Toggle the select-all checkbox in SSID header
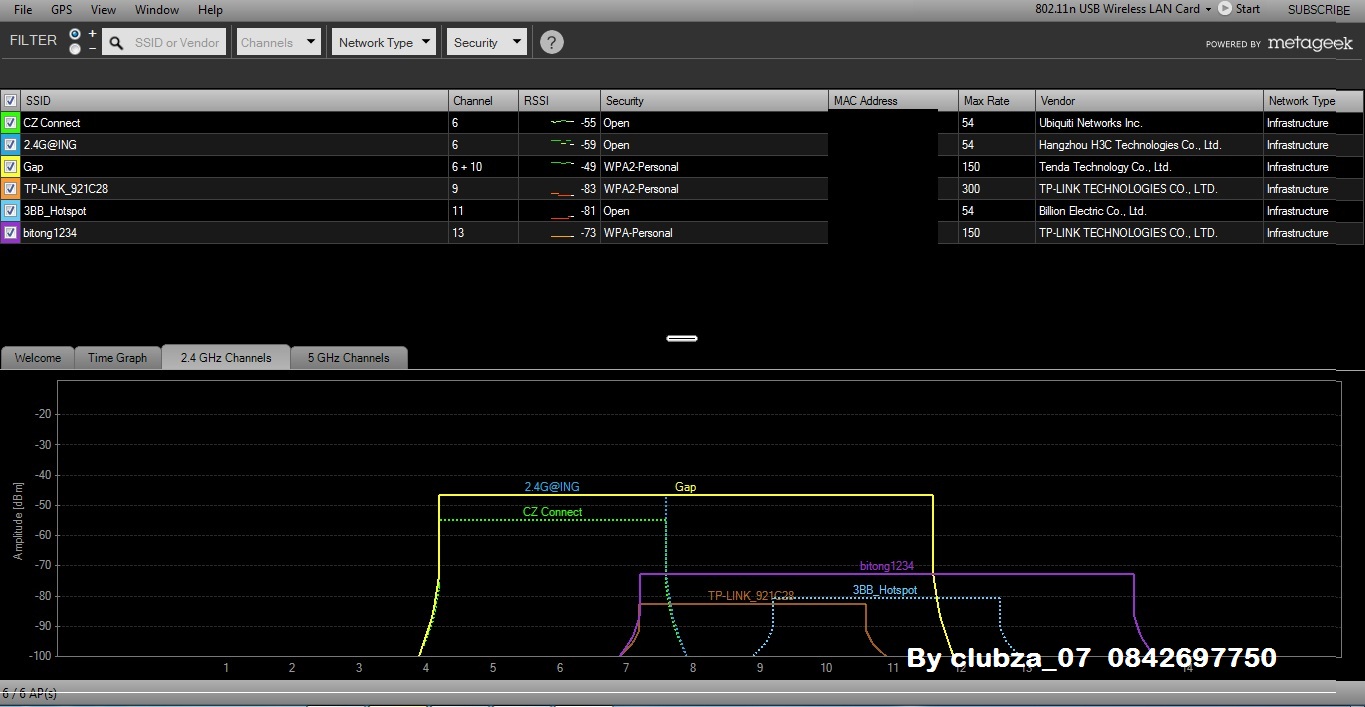This screenshot has width=1365, height=707. click(x=11, y=101)
